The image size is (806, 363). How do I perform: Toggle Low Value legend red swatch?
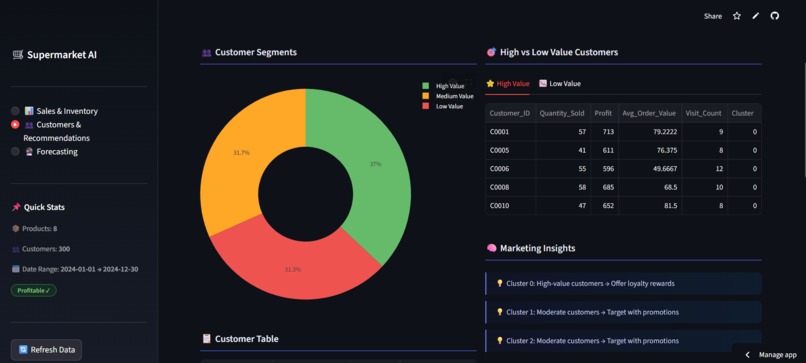[x=426, y=106]
